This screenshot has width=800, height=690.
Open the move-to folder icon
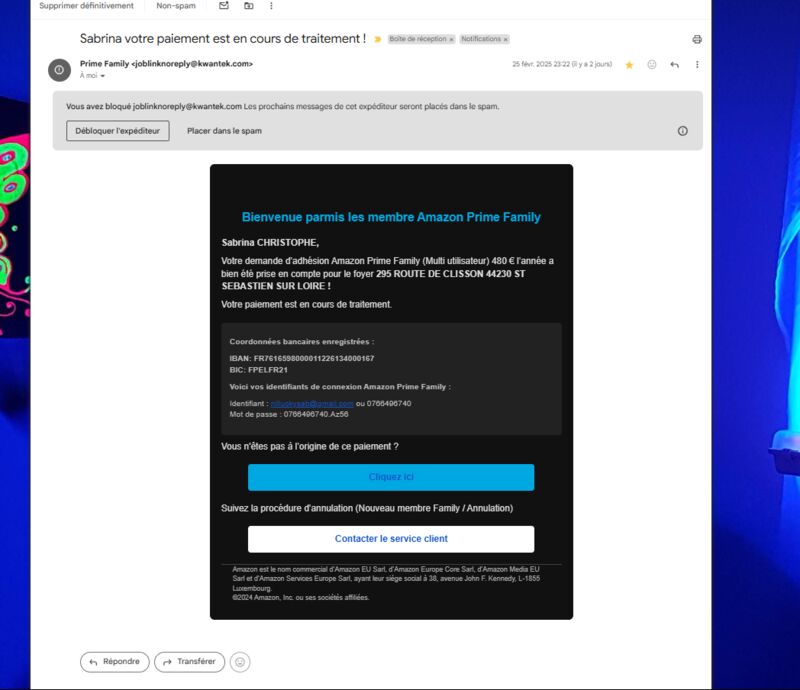coord(248,6)
